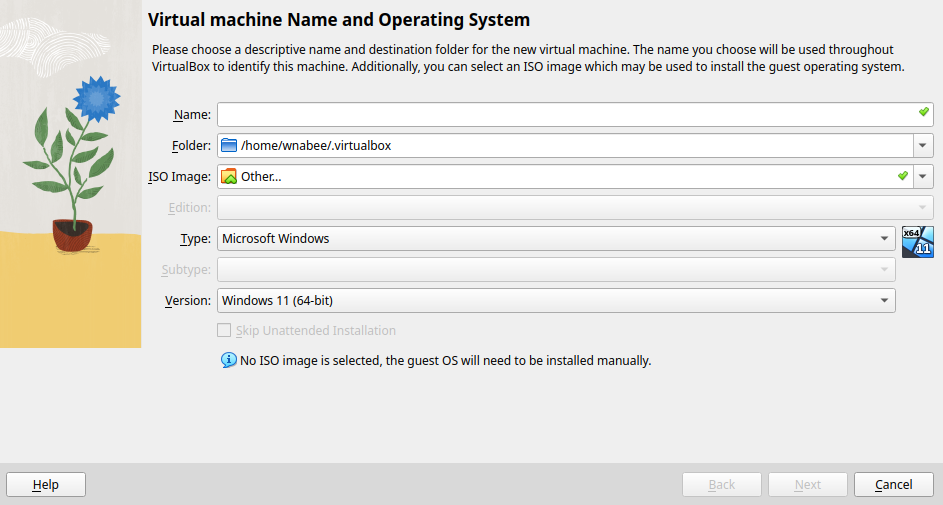Open the Type dropdown showing Microsoft Windows
943x505 pixels.
click(556, 239)
